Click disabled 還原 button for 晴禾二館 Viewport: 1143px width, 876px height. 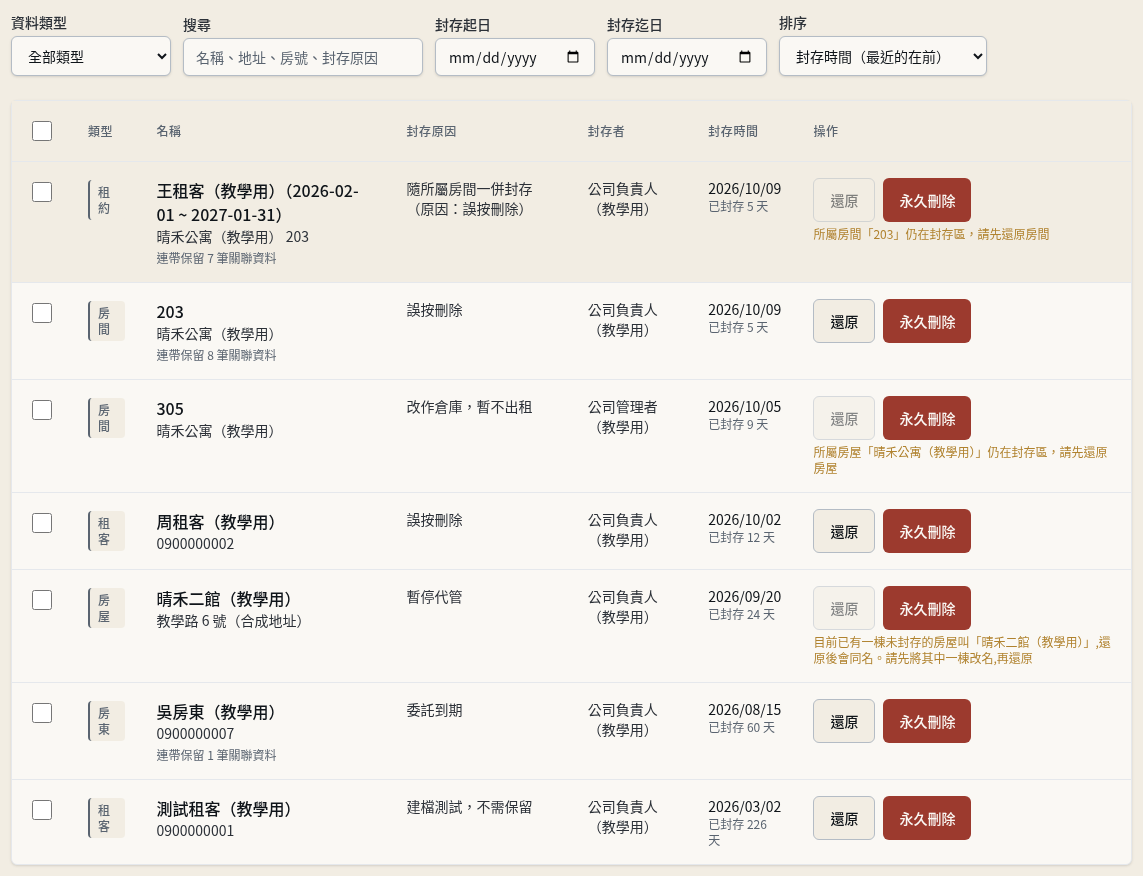coord(843,609)
